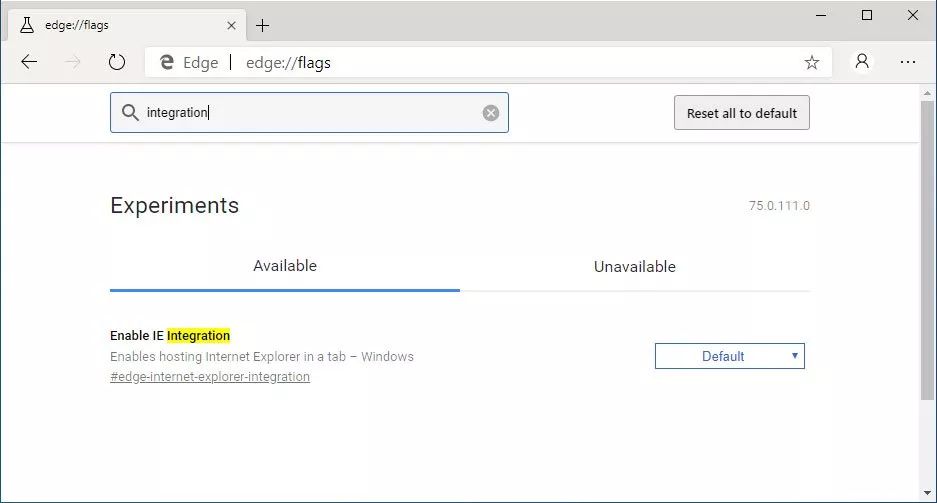937x503 pixels.
Task: Open #edge-internet-explorer-integration link
Action: [x=210, y=377]
